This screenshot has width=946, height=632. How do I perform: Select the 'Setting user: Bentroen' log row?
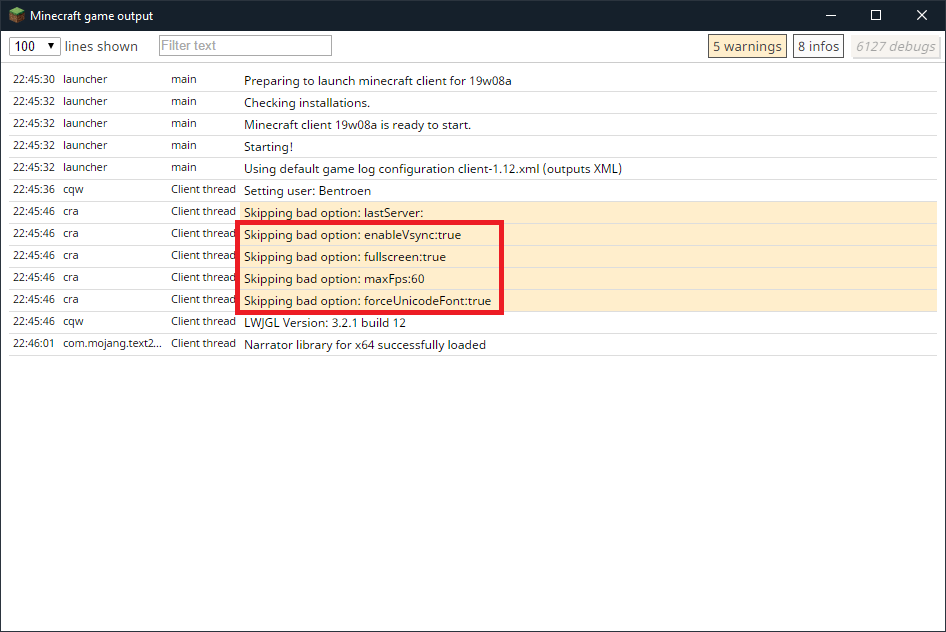coord(308,190)
